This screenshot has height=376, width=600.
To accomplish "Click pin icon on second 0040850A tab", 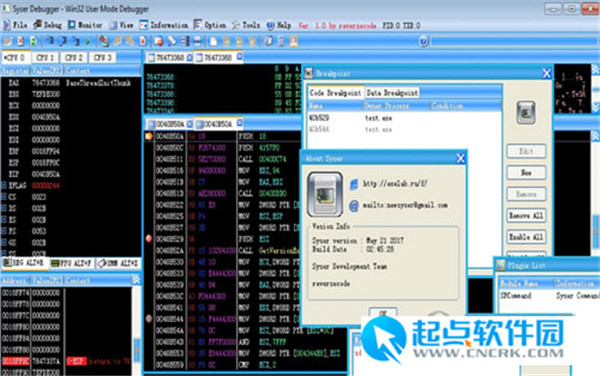I will pos(240,123).
